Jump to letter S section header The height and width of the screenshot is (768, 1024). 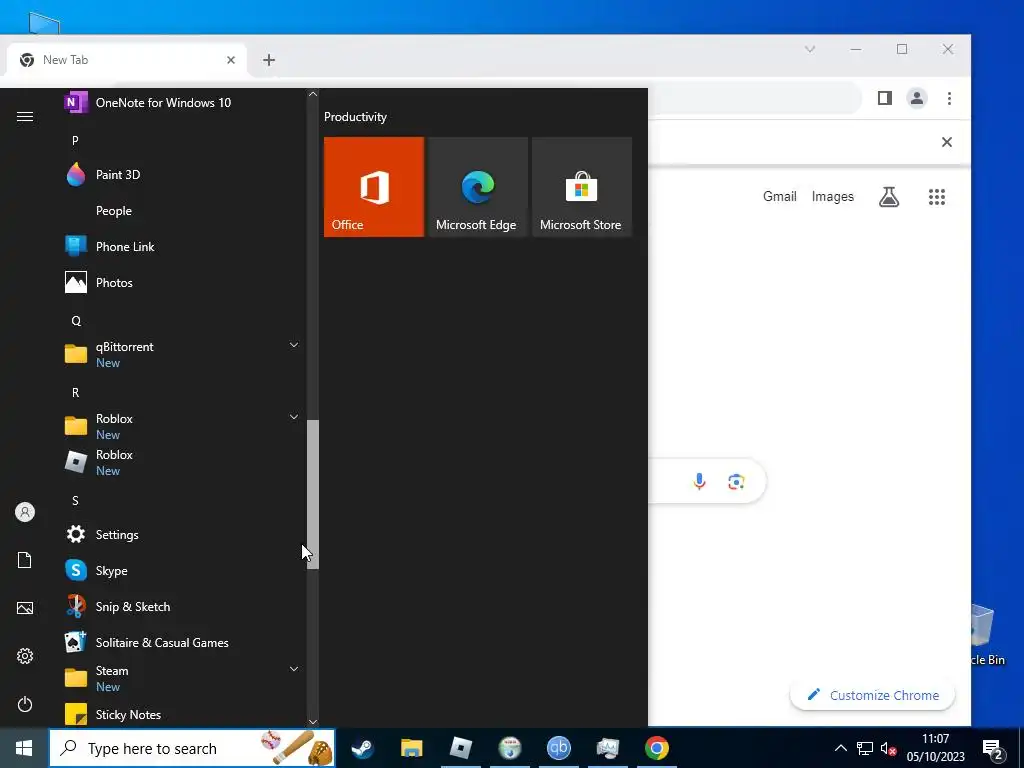(x=75, y=500)
